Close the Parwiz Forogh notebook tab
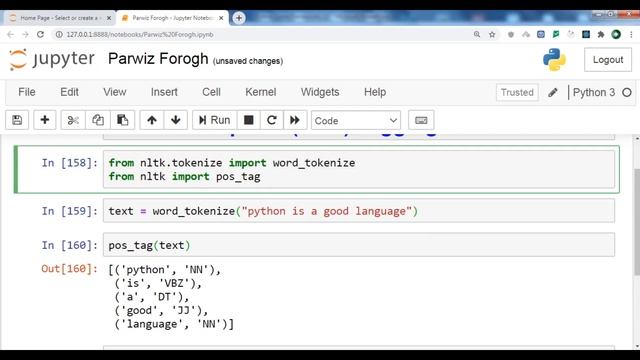Viewport: 640px width, 360px height. [x=221, y=18]
